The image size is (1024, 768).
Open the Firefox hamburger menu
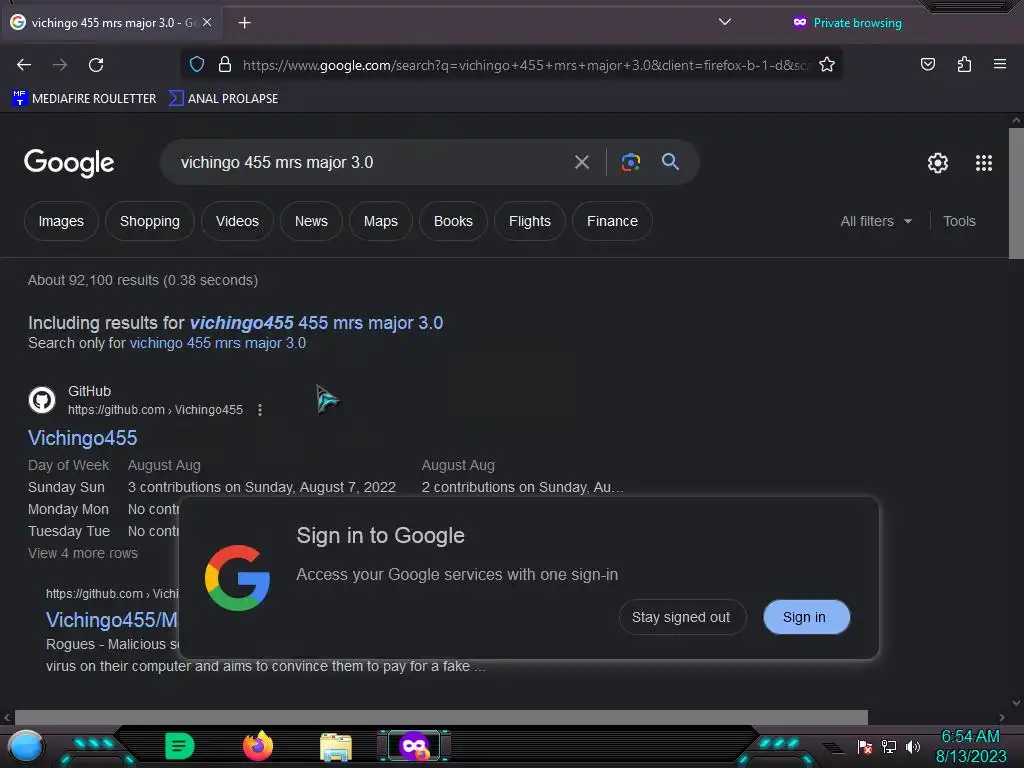coord(999,64)
